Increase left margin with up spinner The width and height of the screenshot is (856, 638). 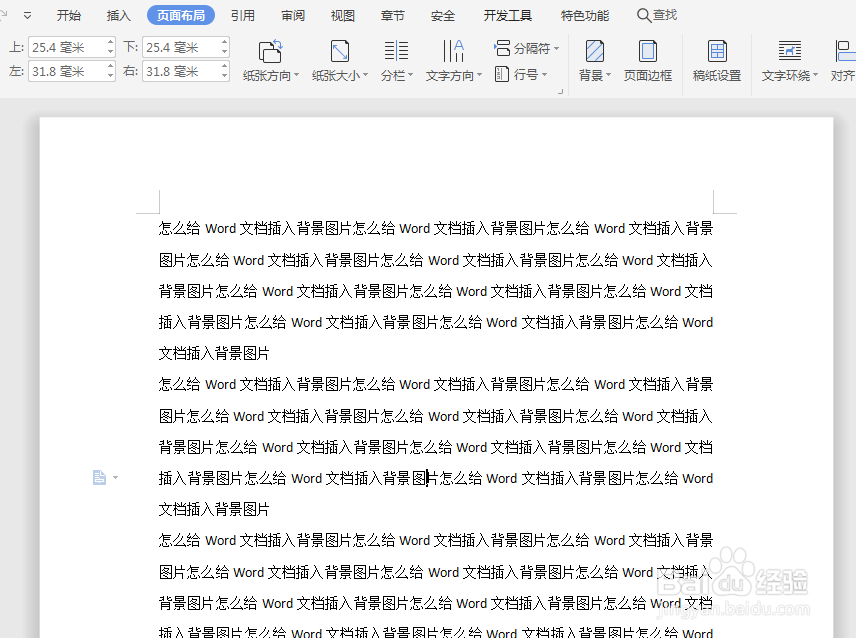[110, 66]
